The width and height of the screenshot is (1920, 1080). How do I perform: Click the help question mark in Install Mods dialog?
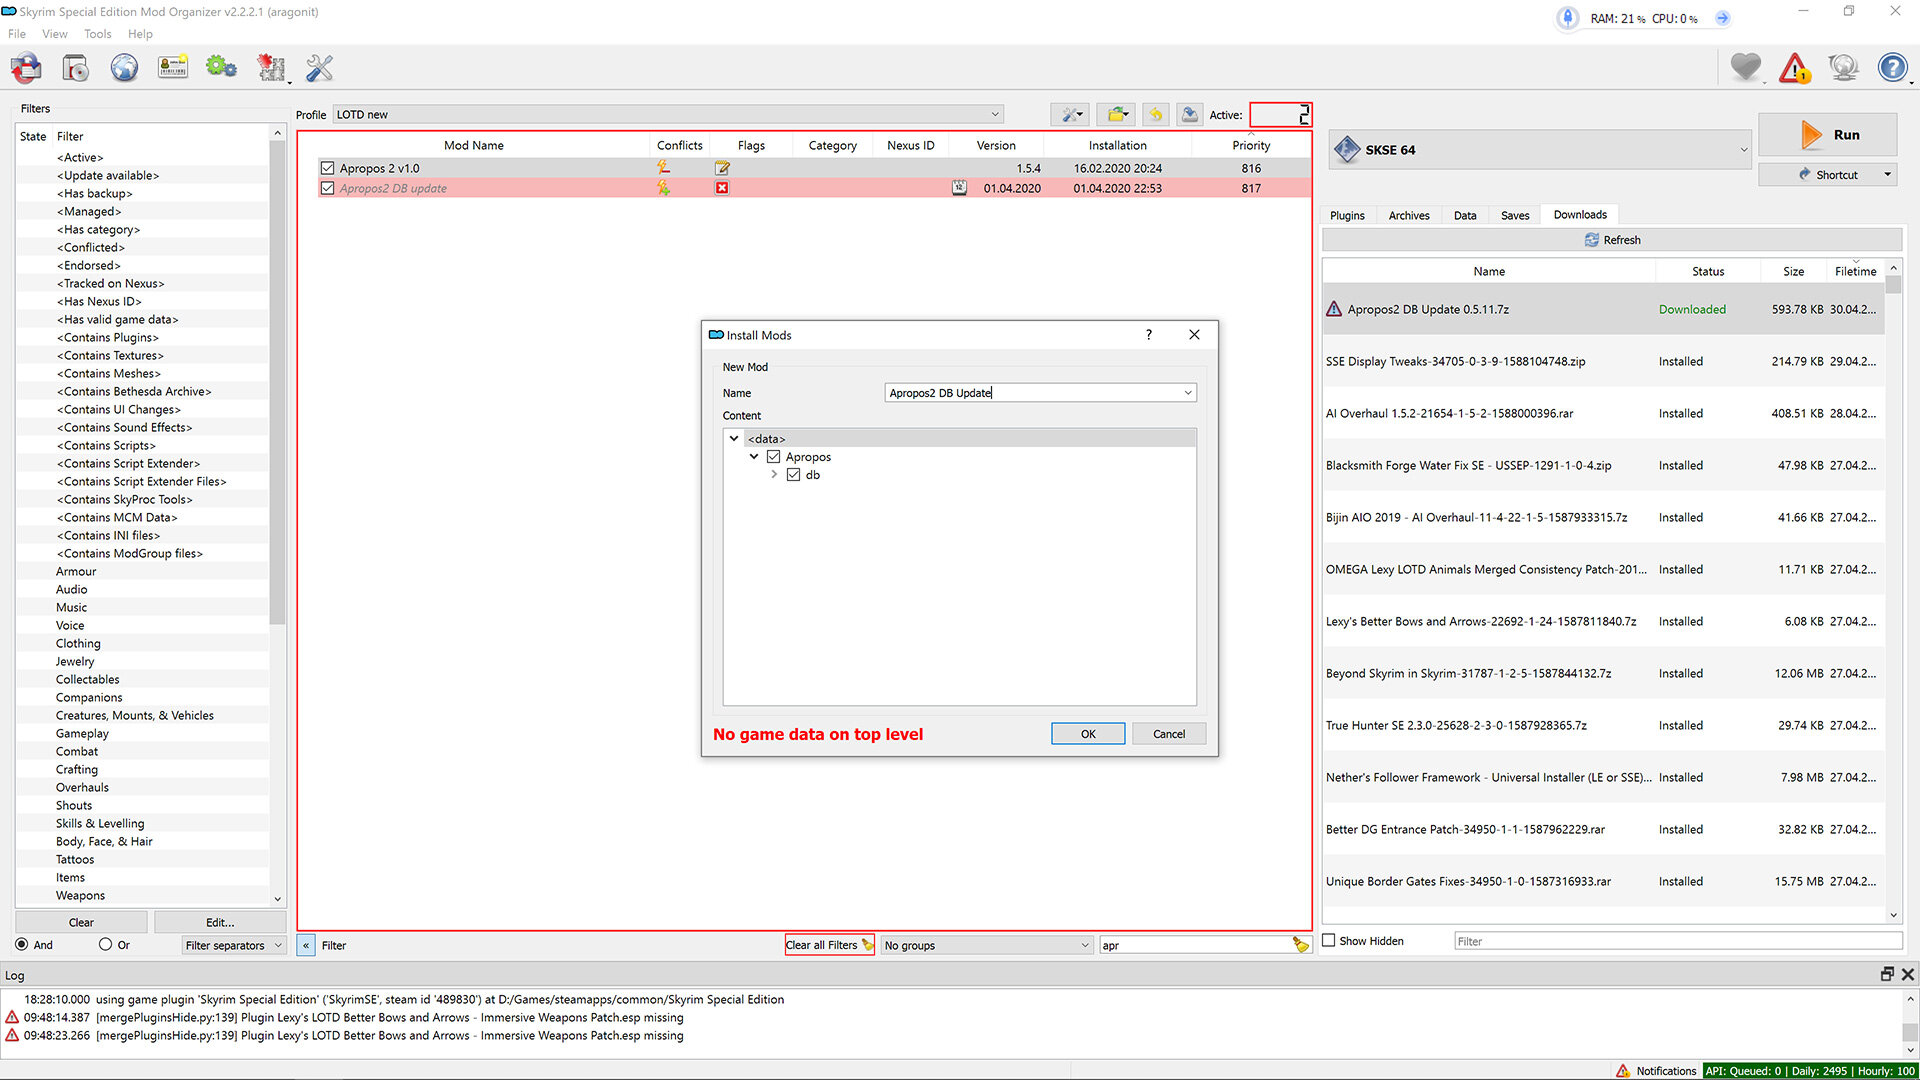pyautogui.click(x=1148, y=335)
